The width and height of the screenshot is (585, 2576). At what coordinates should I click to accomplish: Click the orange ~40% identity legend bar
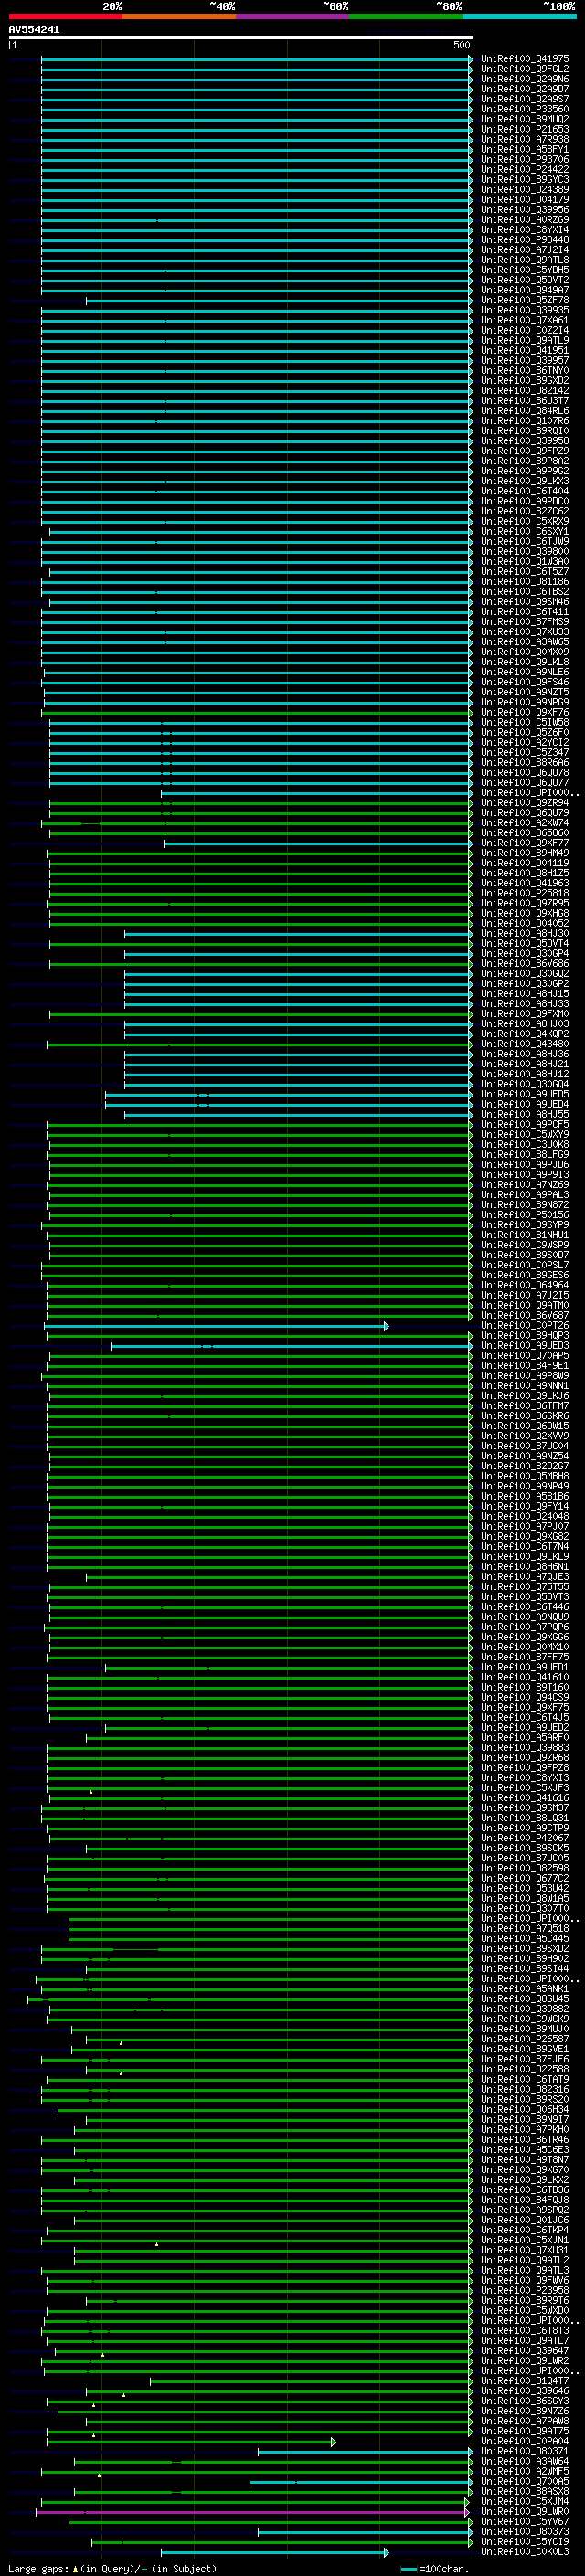pyautogui.click(x=179, y=16)
